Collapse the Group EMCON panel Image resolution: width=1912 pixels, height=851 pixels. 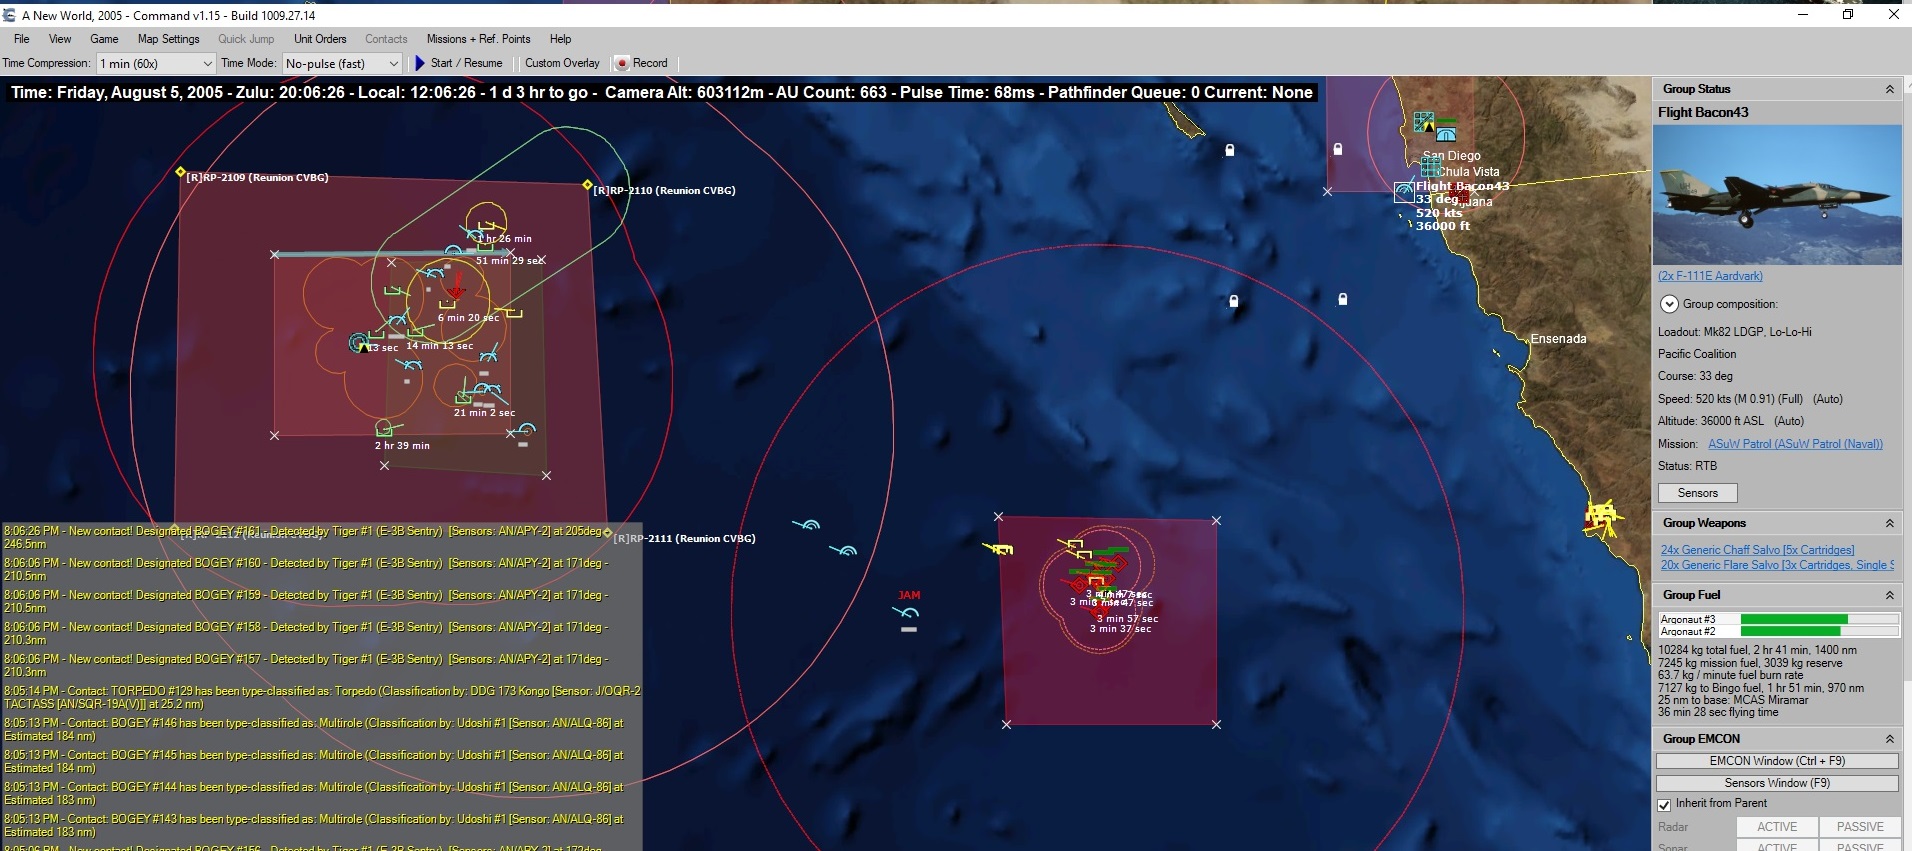[x=1889, y=739]
